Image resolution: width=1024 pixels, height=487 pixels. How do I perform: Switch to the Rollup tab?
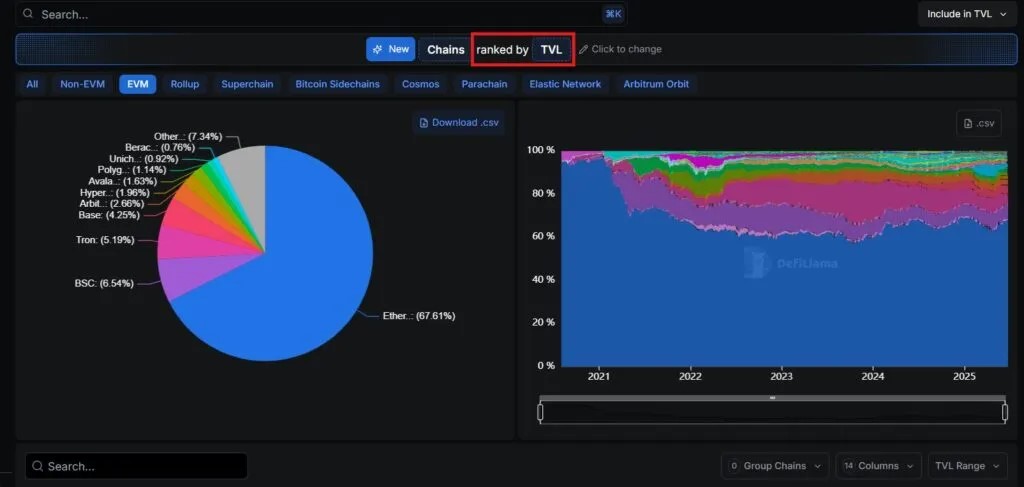pyautogui.click(x=185, y=84)
